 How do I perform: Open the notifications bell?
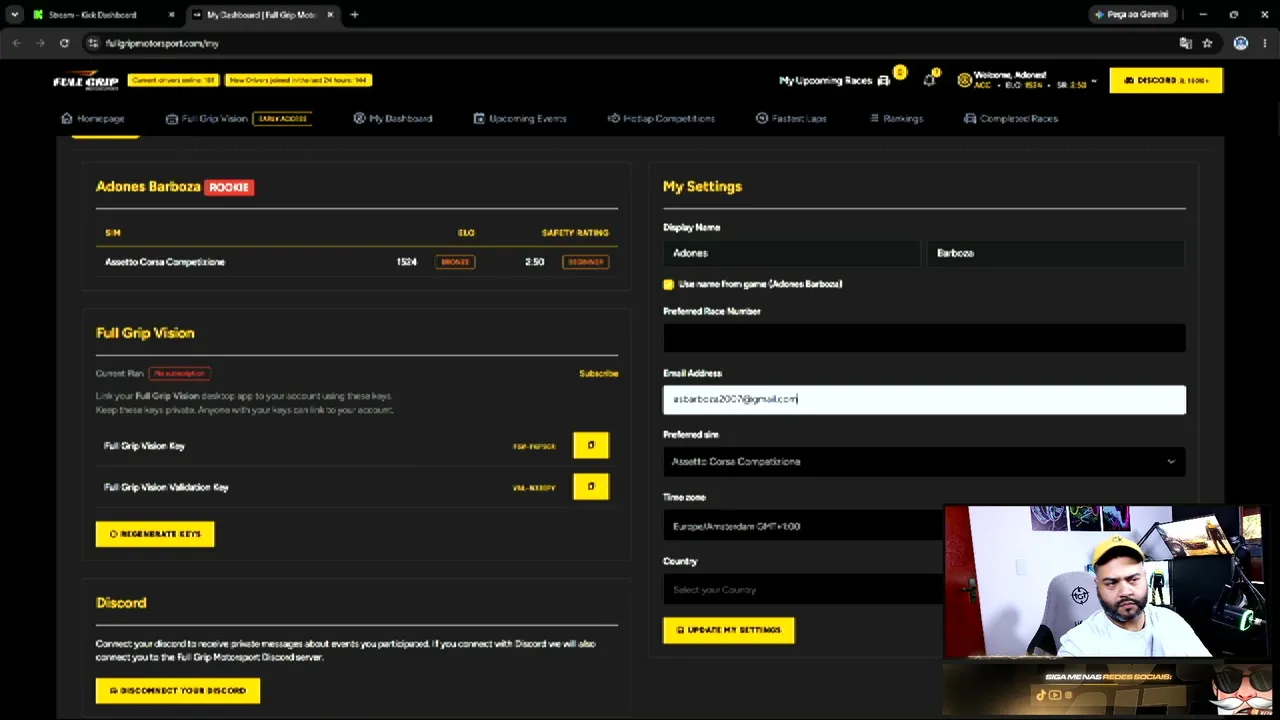click(x=930, y=80)
